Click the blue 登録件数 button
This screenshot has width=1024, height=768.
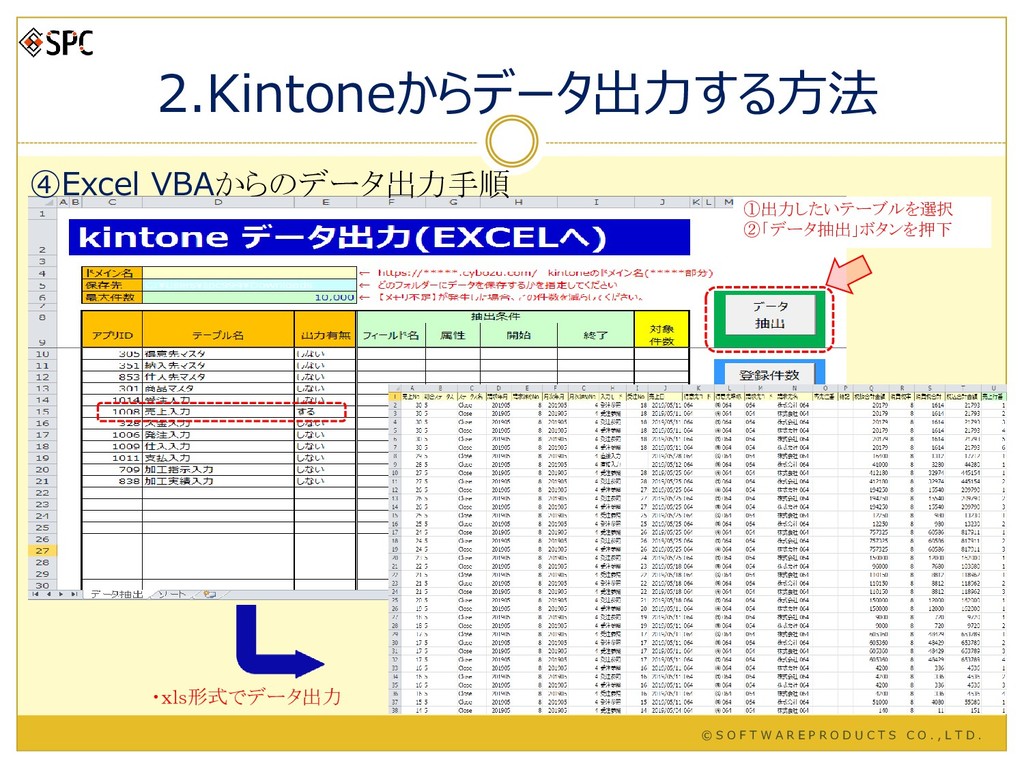pyautogui.click(x=769, y=374)
